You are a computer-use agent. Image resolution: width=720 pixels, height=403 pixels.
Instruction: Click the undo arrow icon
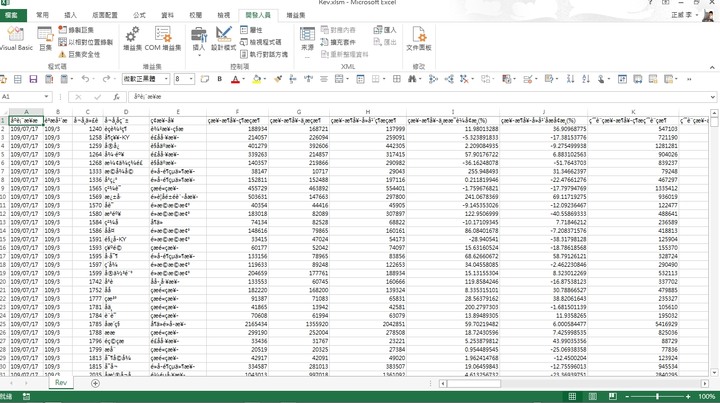(x=86, y=79)
